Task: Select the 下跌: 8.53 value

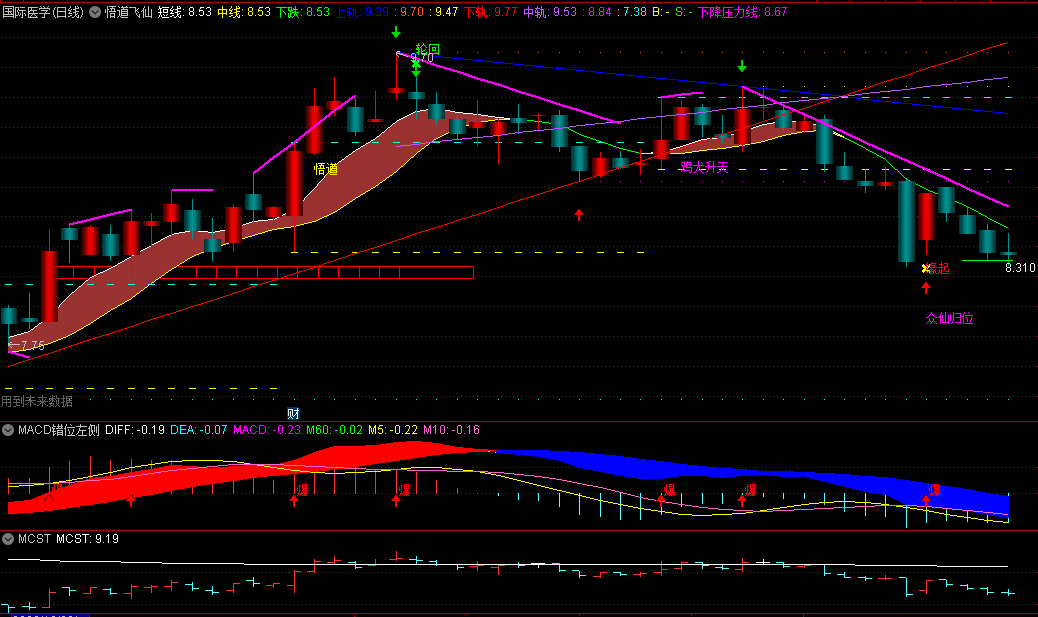Action: pos(303,12)
